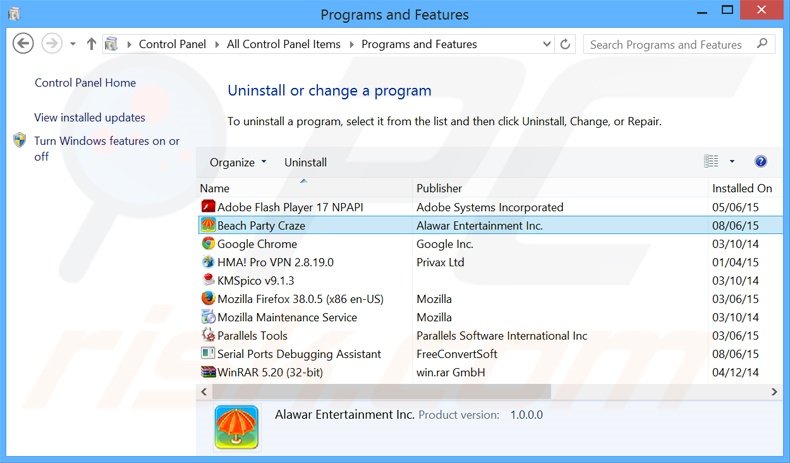This screenshot has height=463, width=790.
Task: Click the Control Panel address bar icon
Action: (111, 44)
